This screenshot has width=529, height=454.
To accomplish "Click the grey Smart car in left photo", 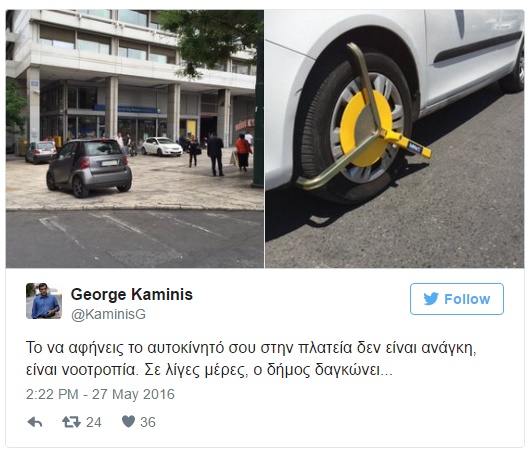I will click(89, 168).
